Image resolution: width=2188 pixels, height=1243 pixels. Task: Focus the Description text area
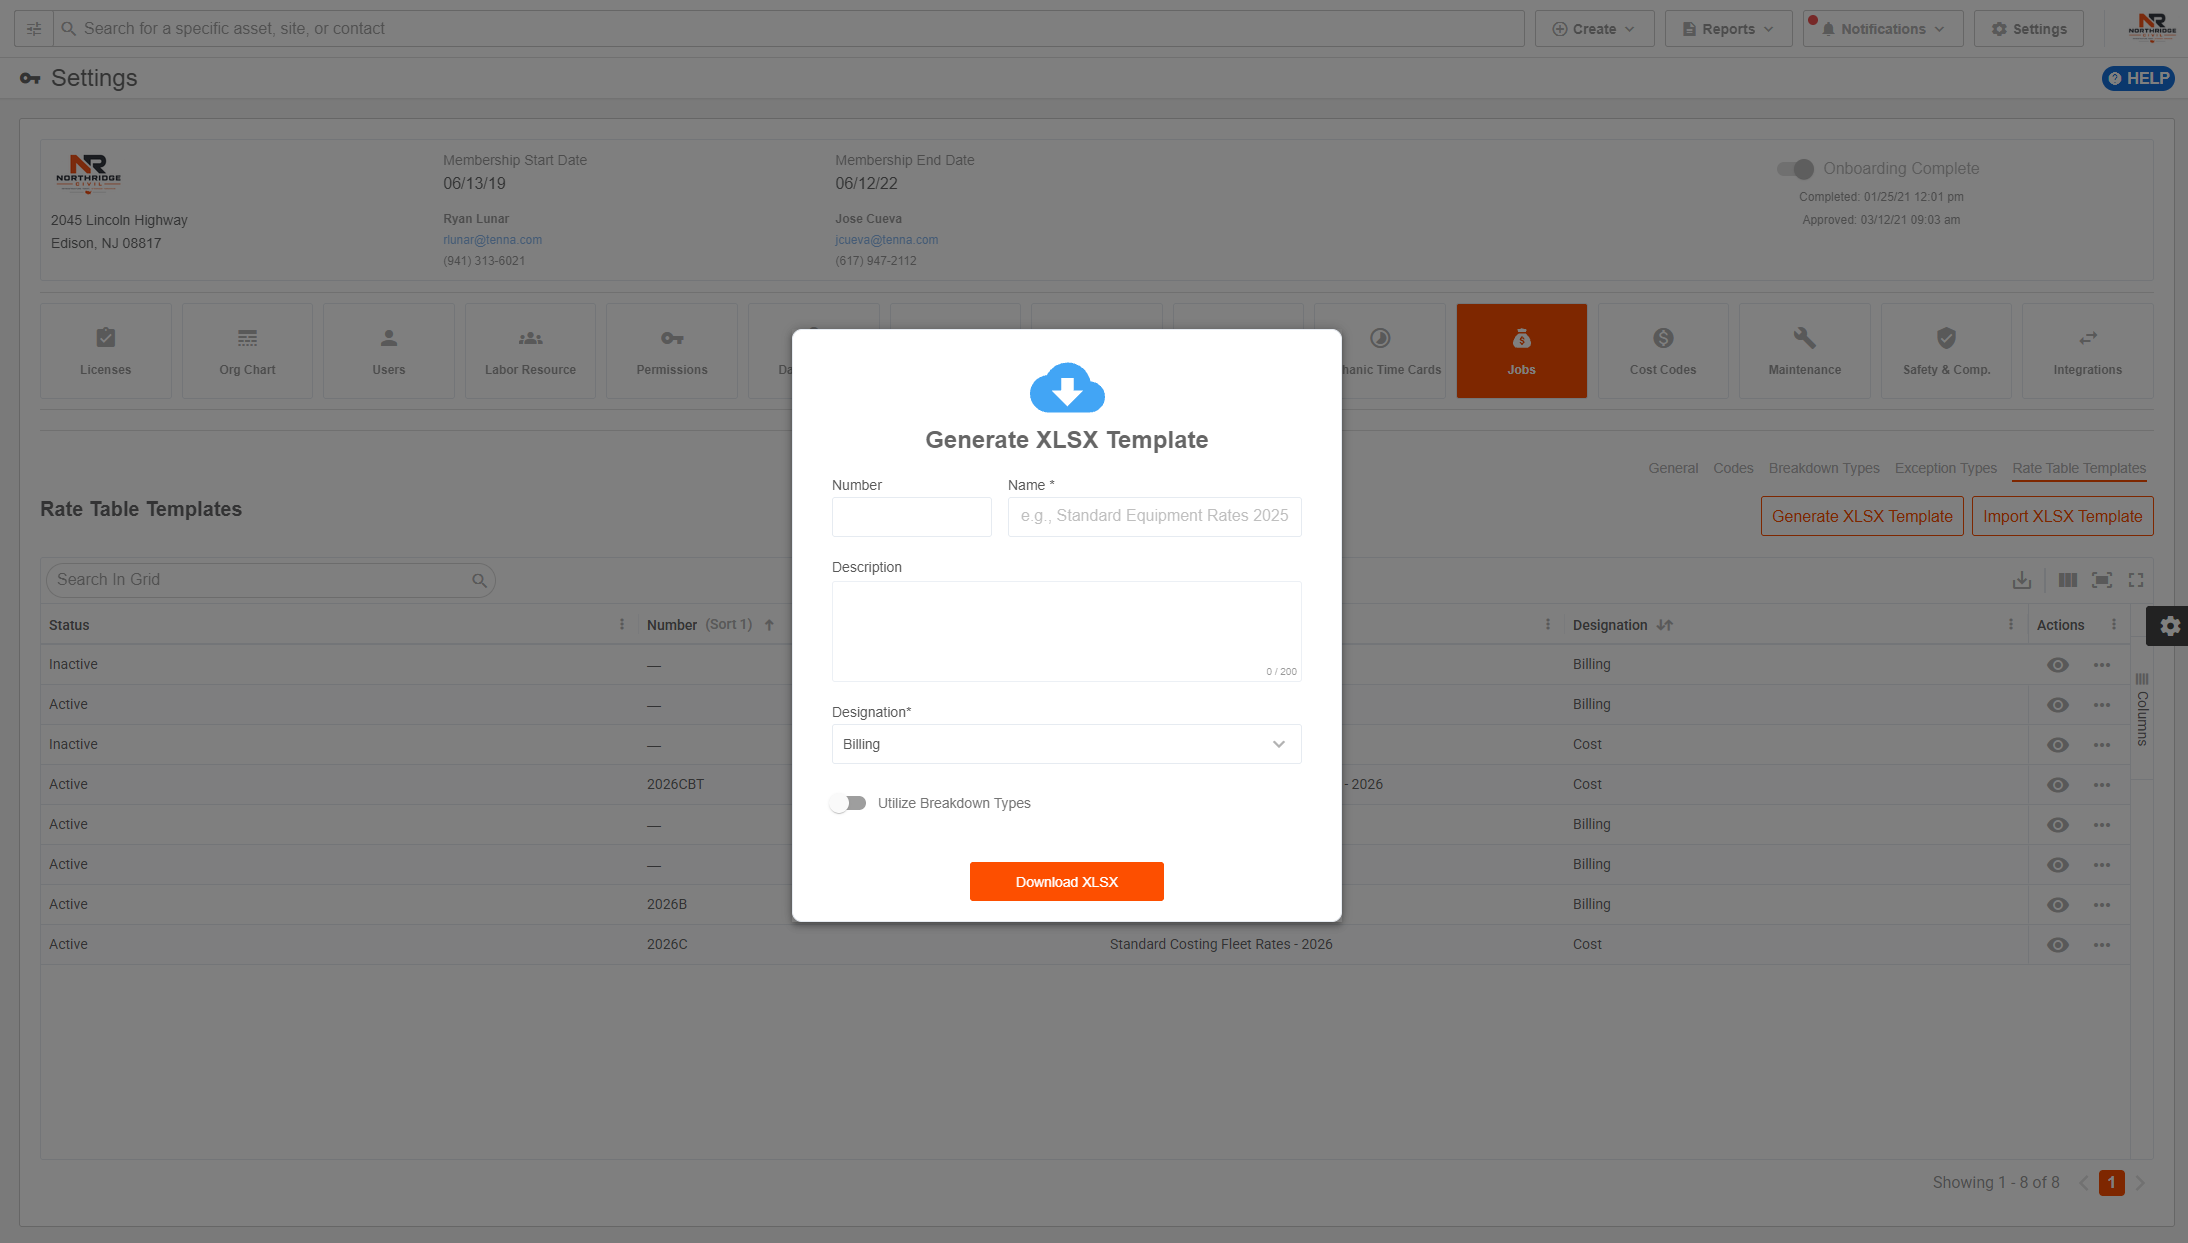coord(1066,631)
